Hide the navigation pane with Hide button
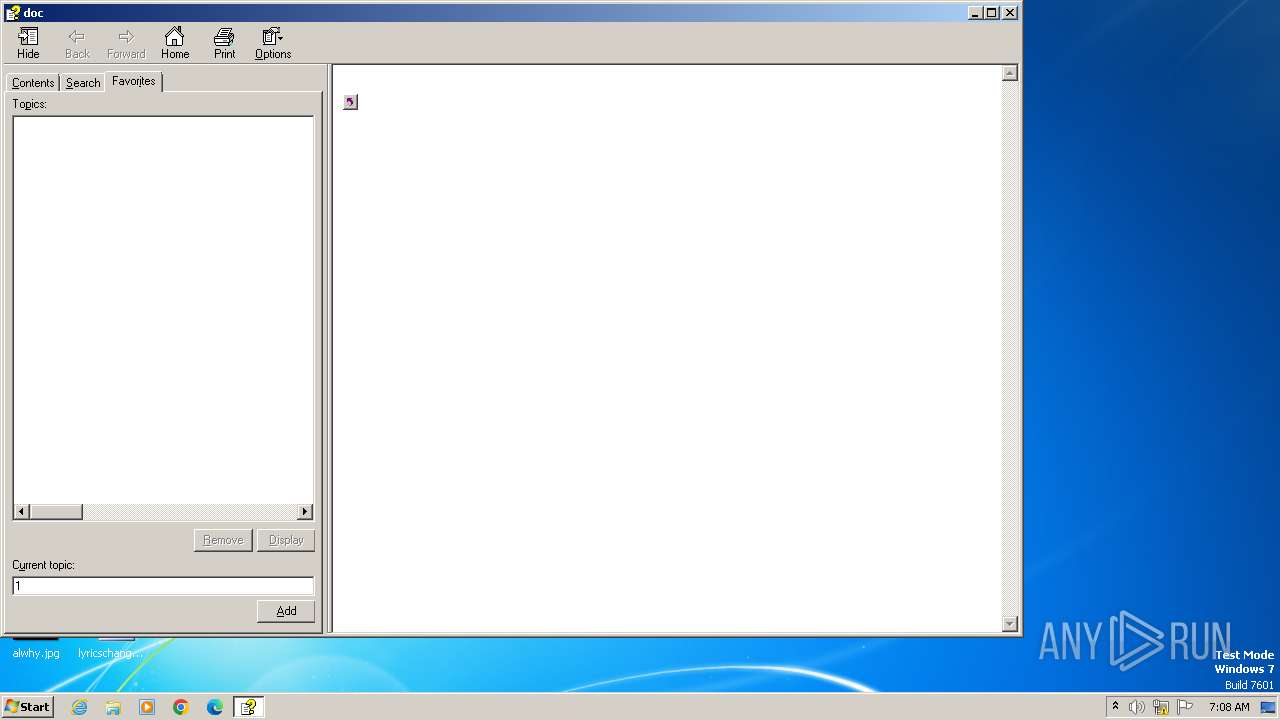1280x720 pixels. 28,43
